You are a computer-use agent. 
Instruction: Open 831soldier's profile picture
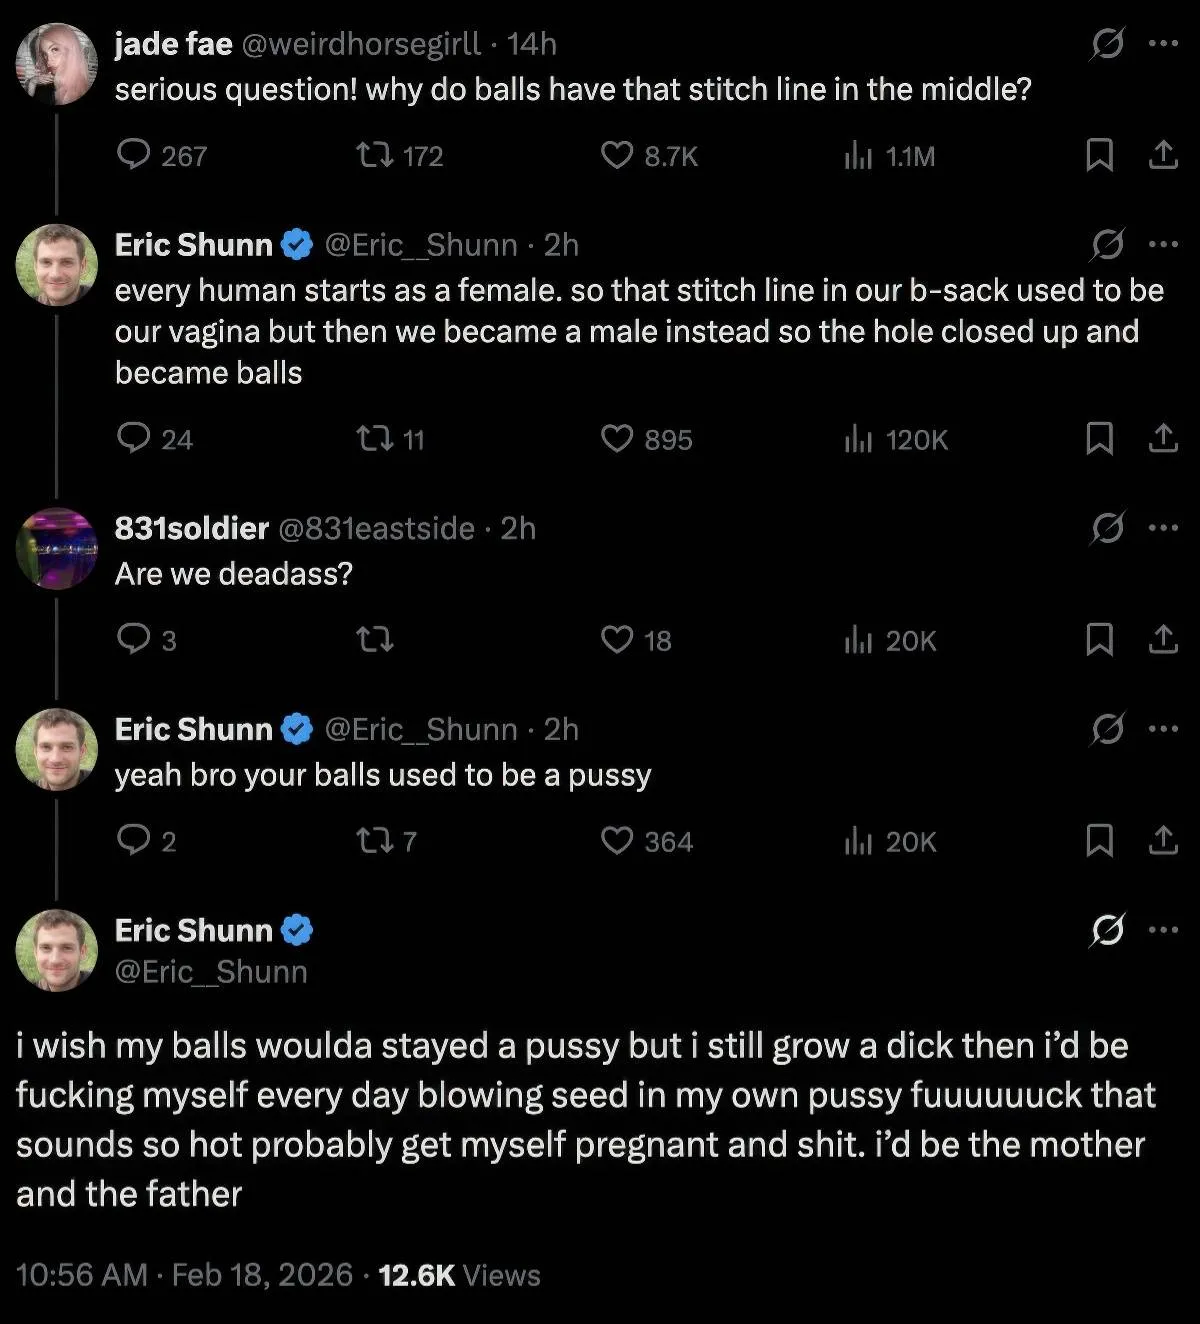pyautogui.click(x=57, y=548)
